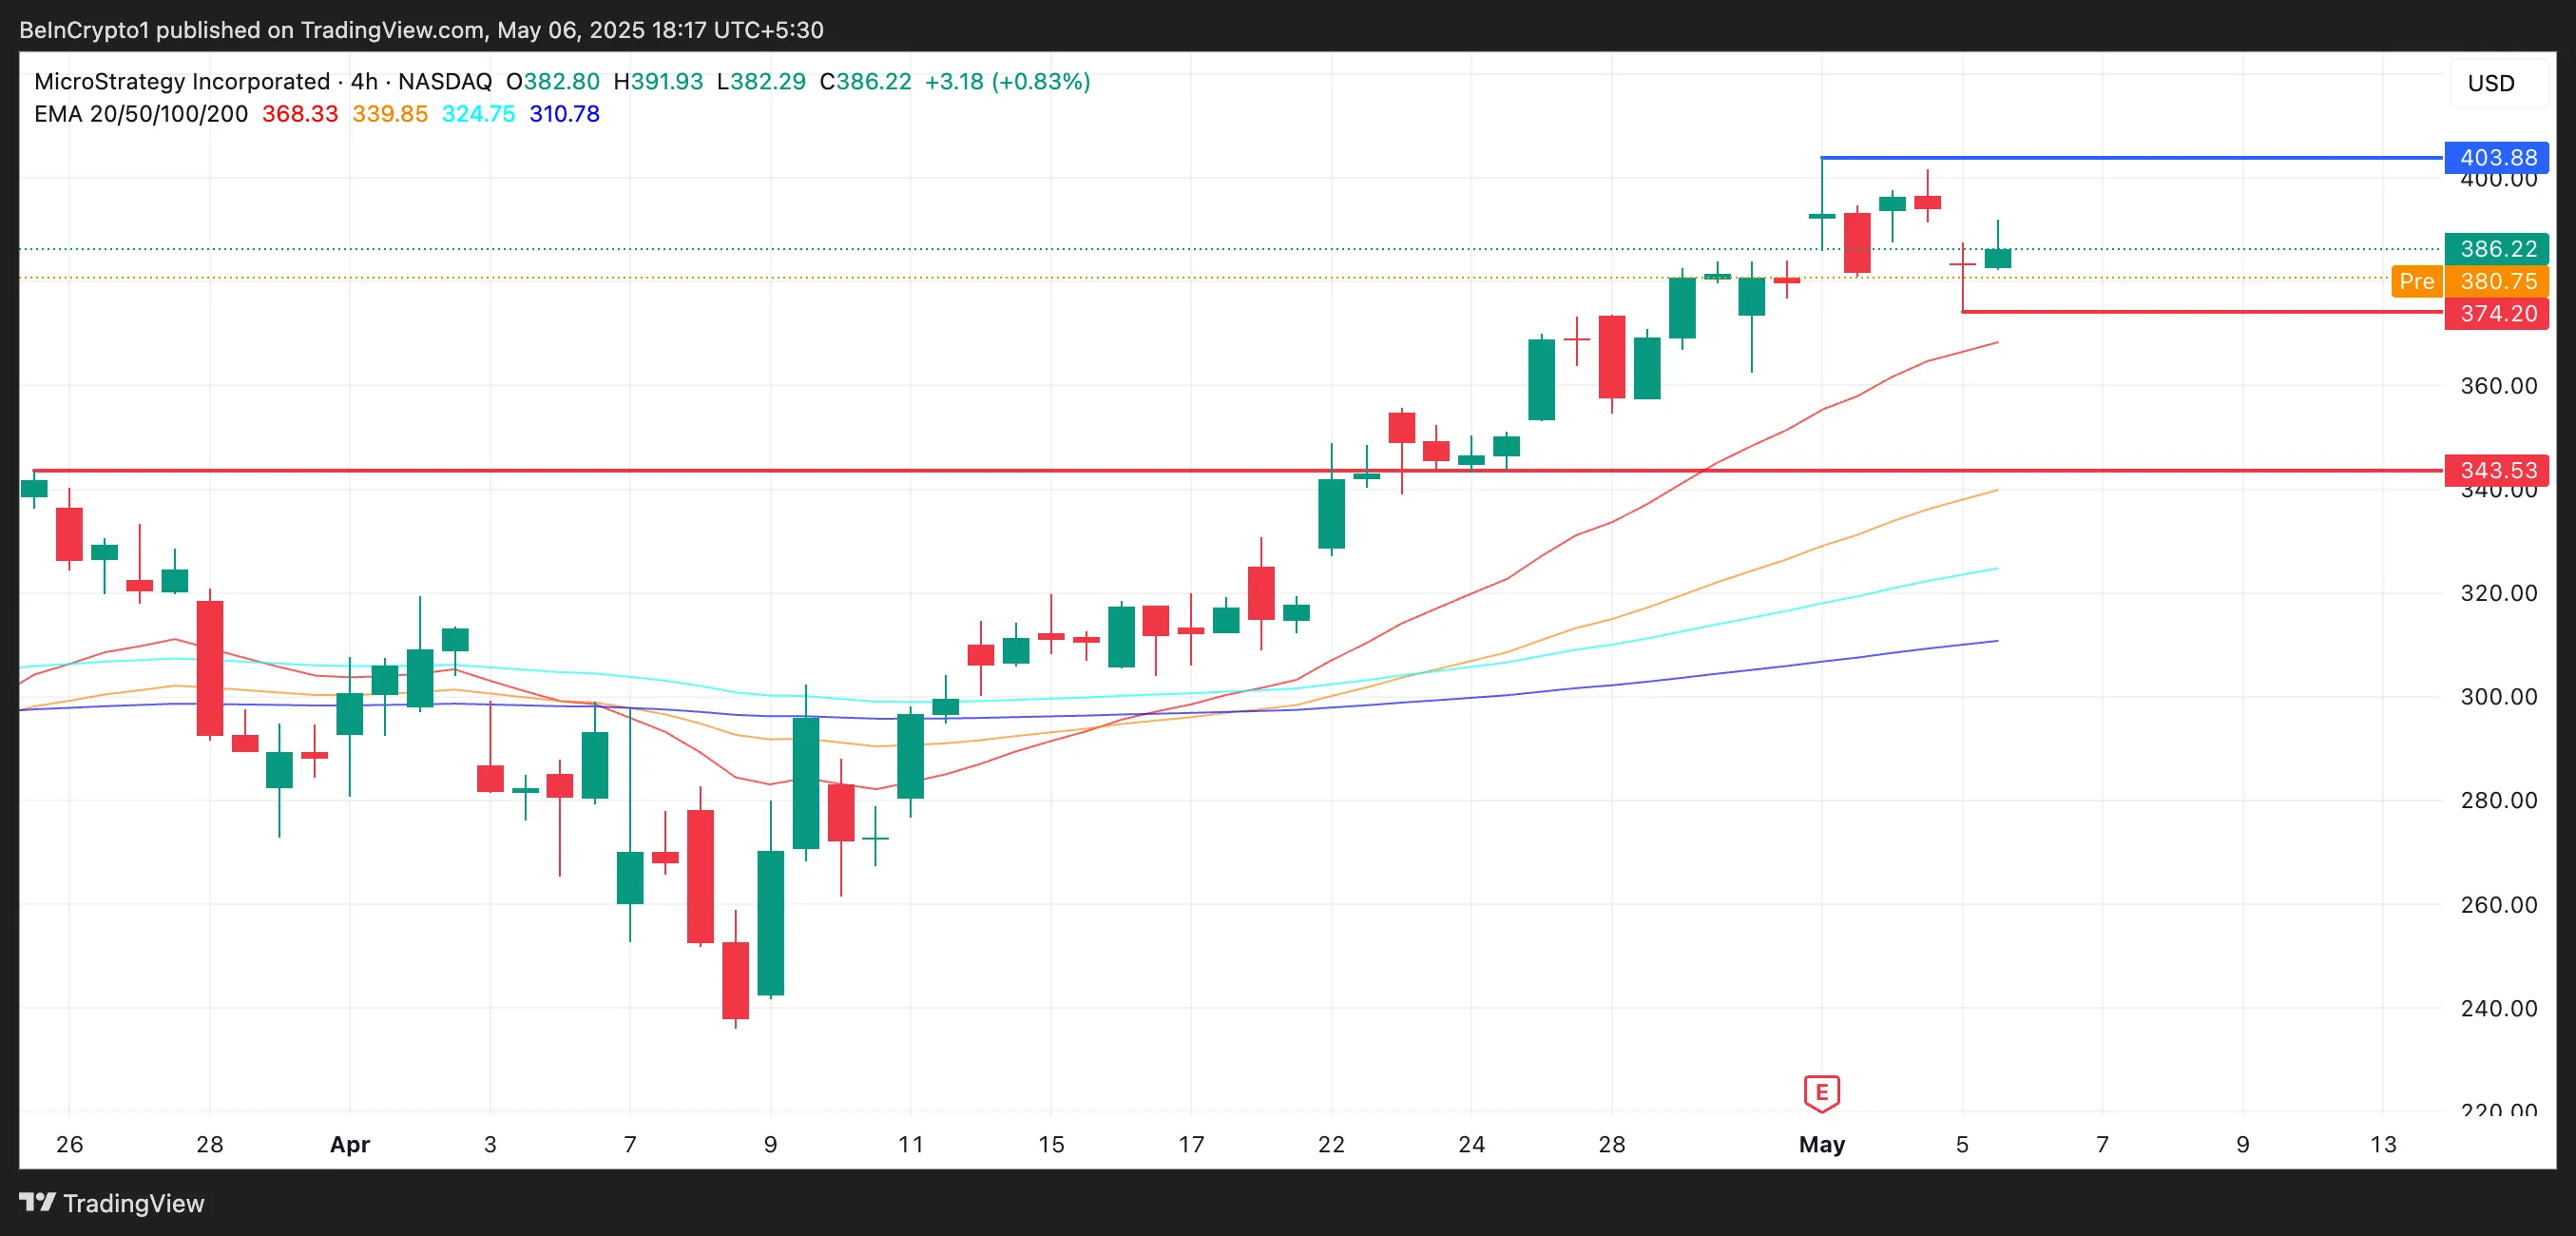Click the '240.00' price axis label
Viewport: 2576px width, 1236px height.
click(2498, 1008)
